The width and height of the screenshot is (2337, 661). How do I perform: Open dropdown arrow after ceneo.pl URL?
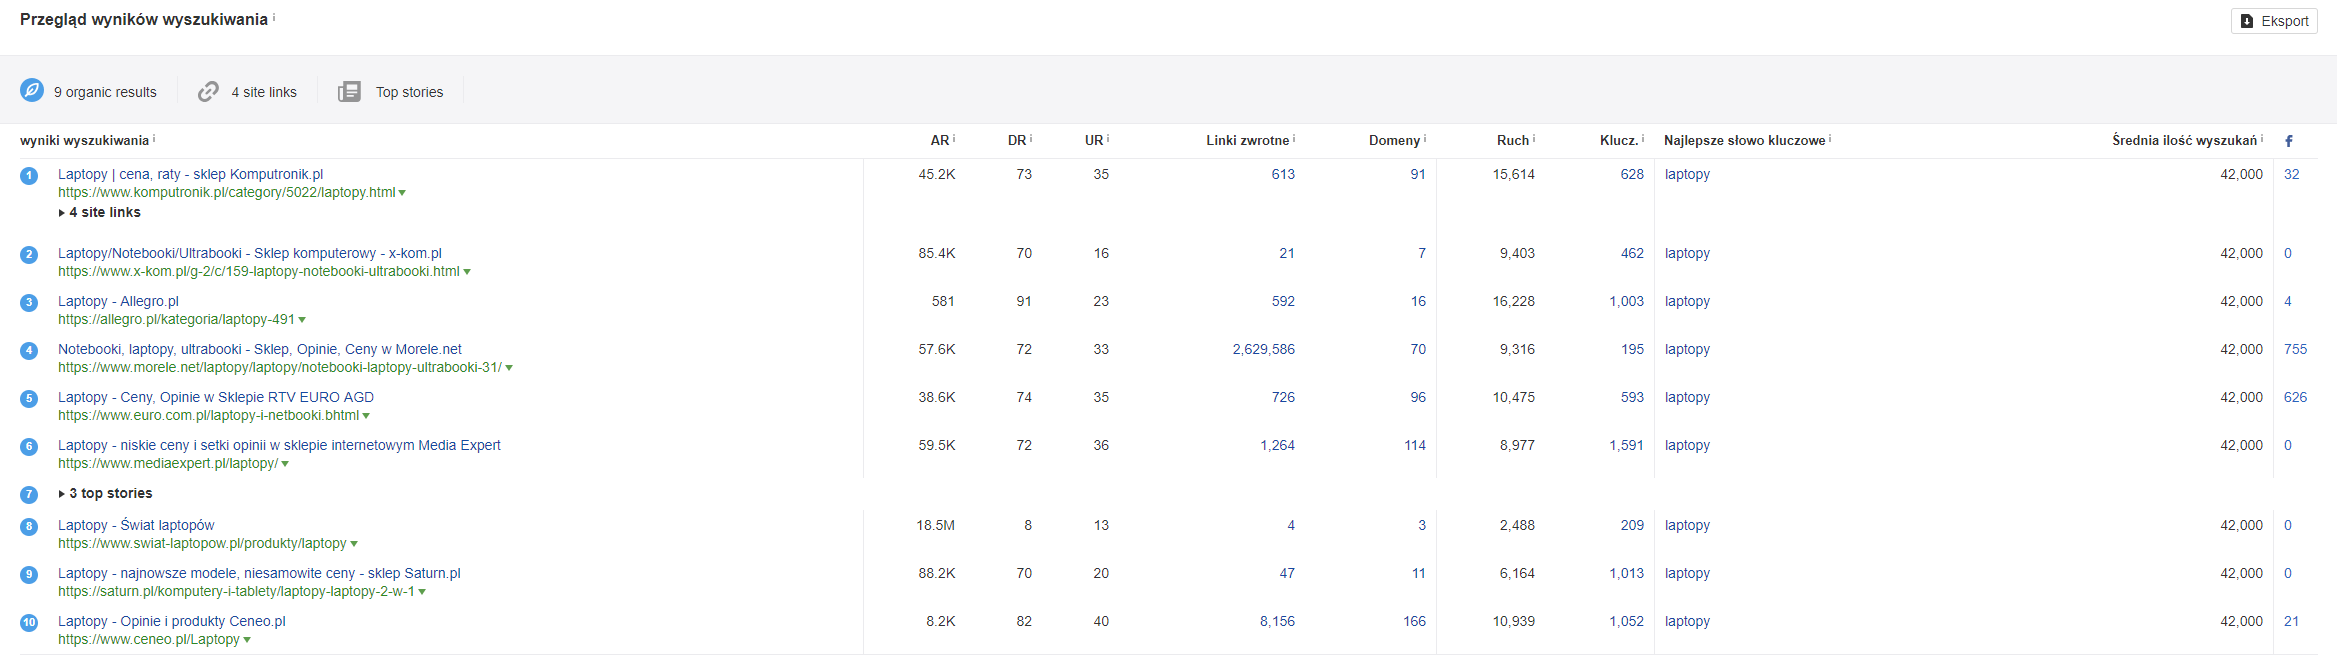pos(247,640)
